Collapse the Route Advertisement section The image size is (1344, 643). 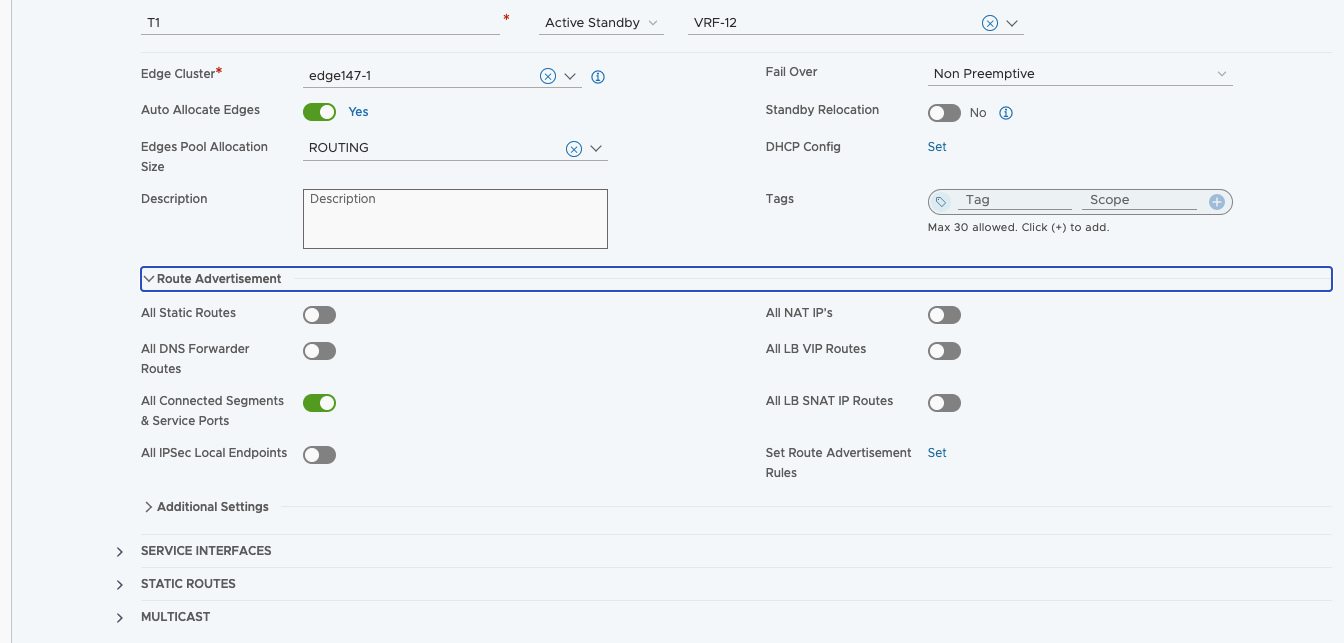pyautogui.click(x=218, y=279)
